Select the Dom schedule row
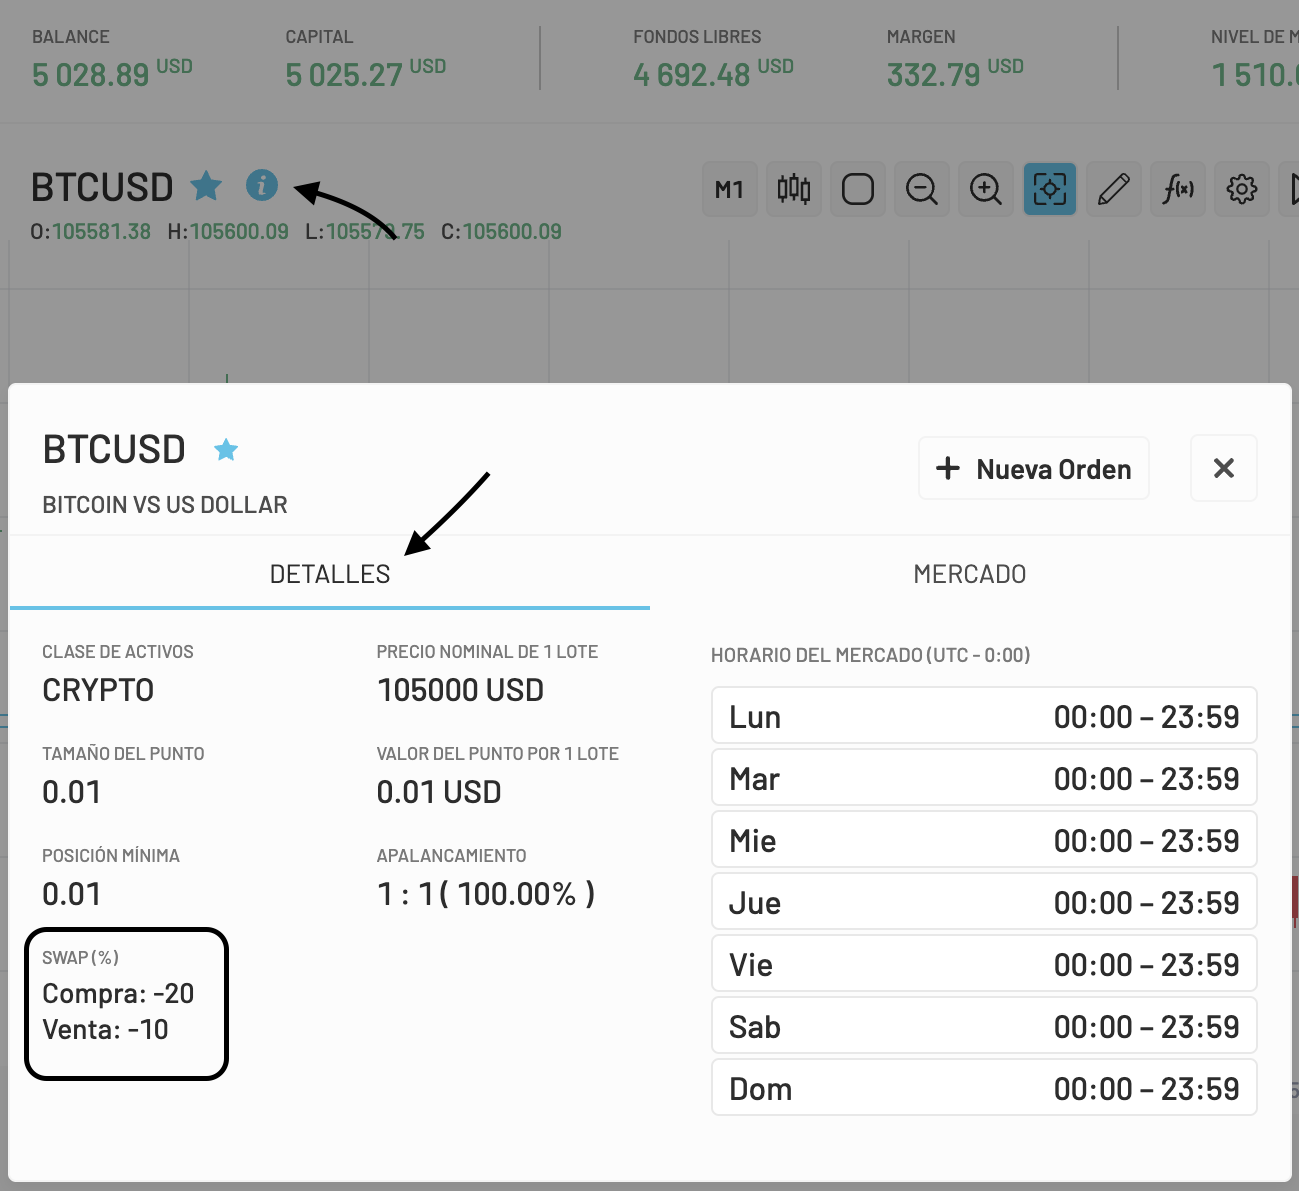The width and height of the screenshot is (1299, 1191). tap(984, 1088)
